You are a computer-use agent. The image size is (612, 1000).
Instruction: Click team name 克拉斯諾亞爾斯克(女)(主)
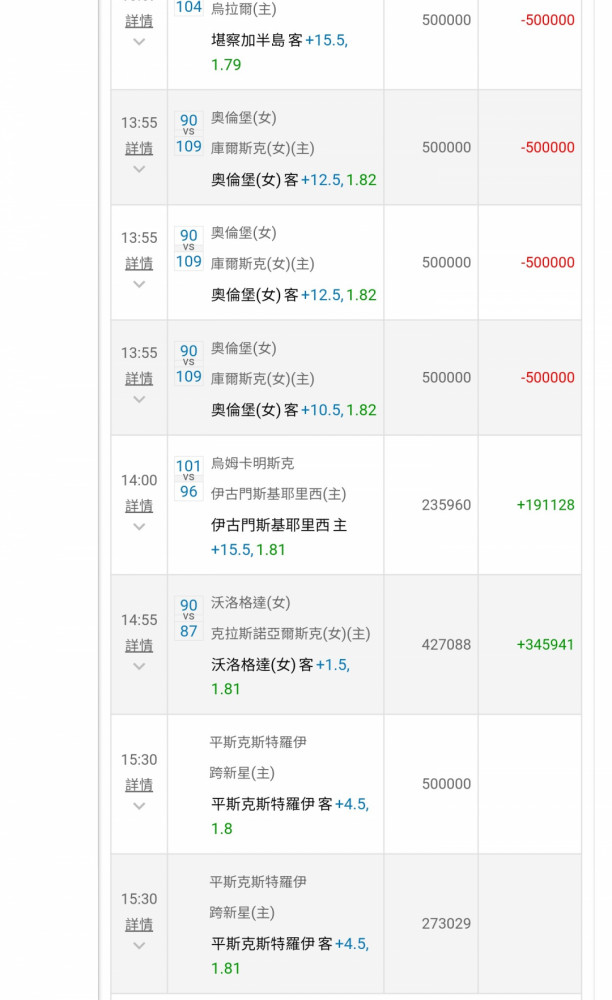(290, 634)
